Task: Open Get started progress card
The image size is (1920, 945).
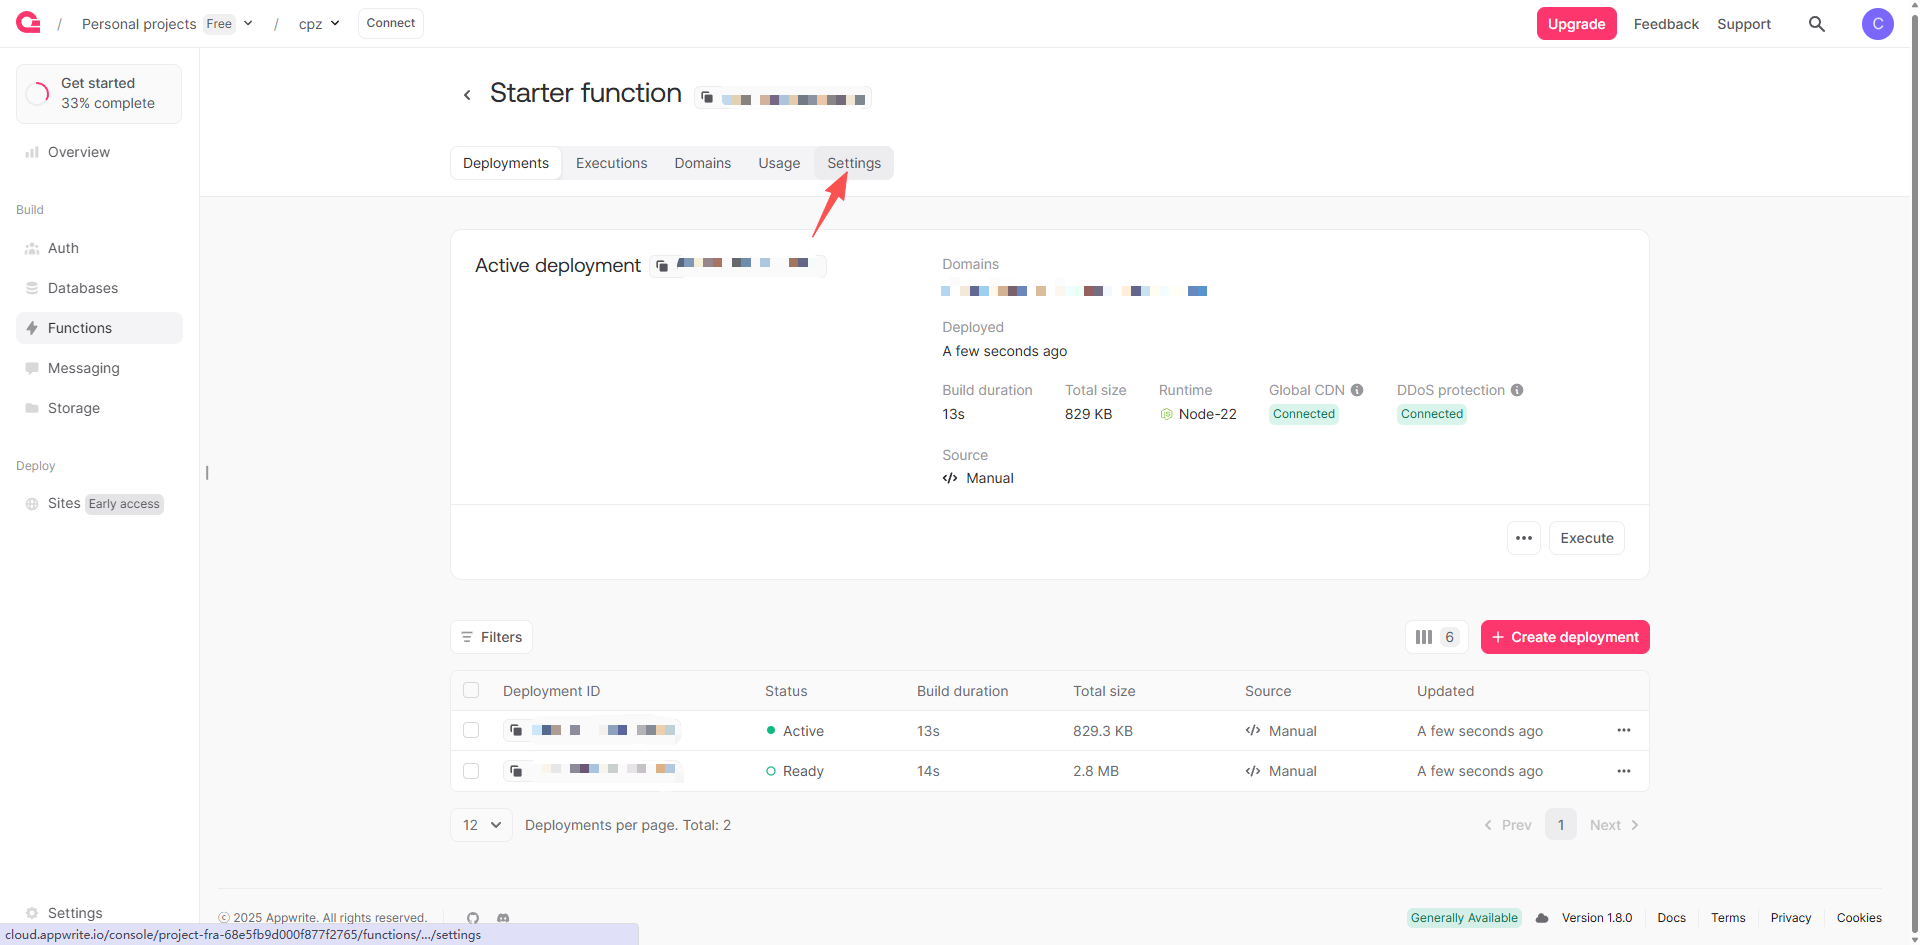Action: click(99, 94)
